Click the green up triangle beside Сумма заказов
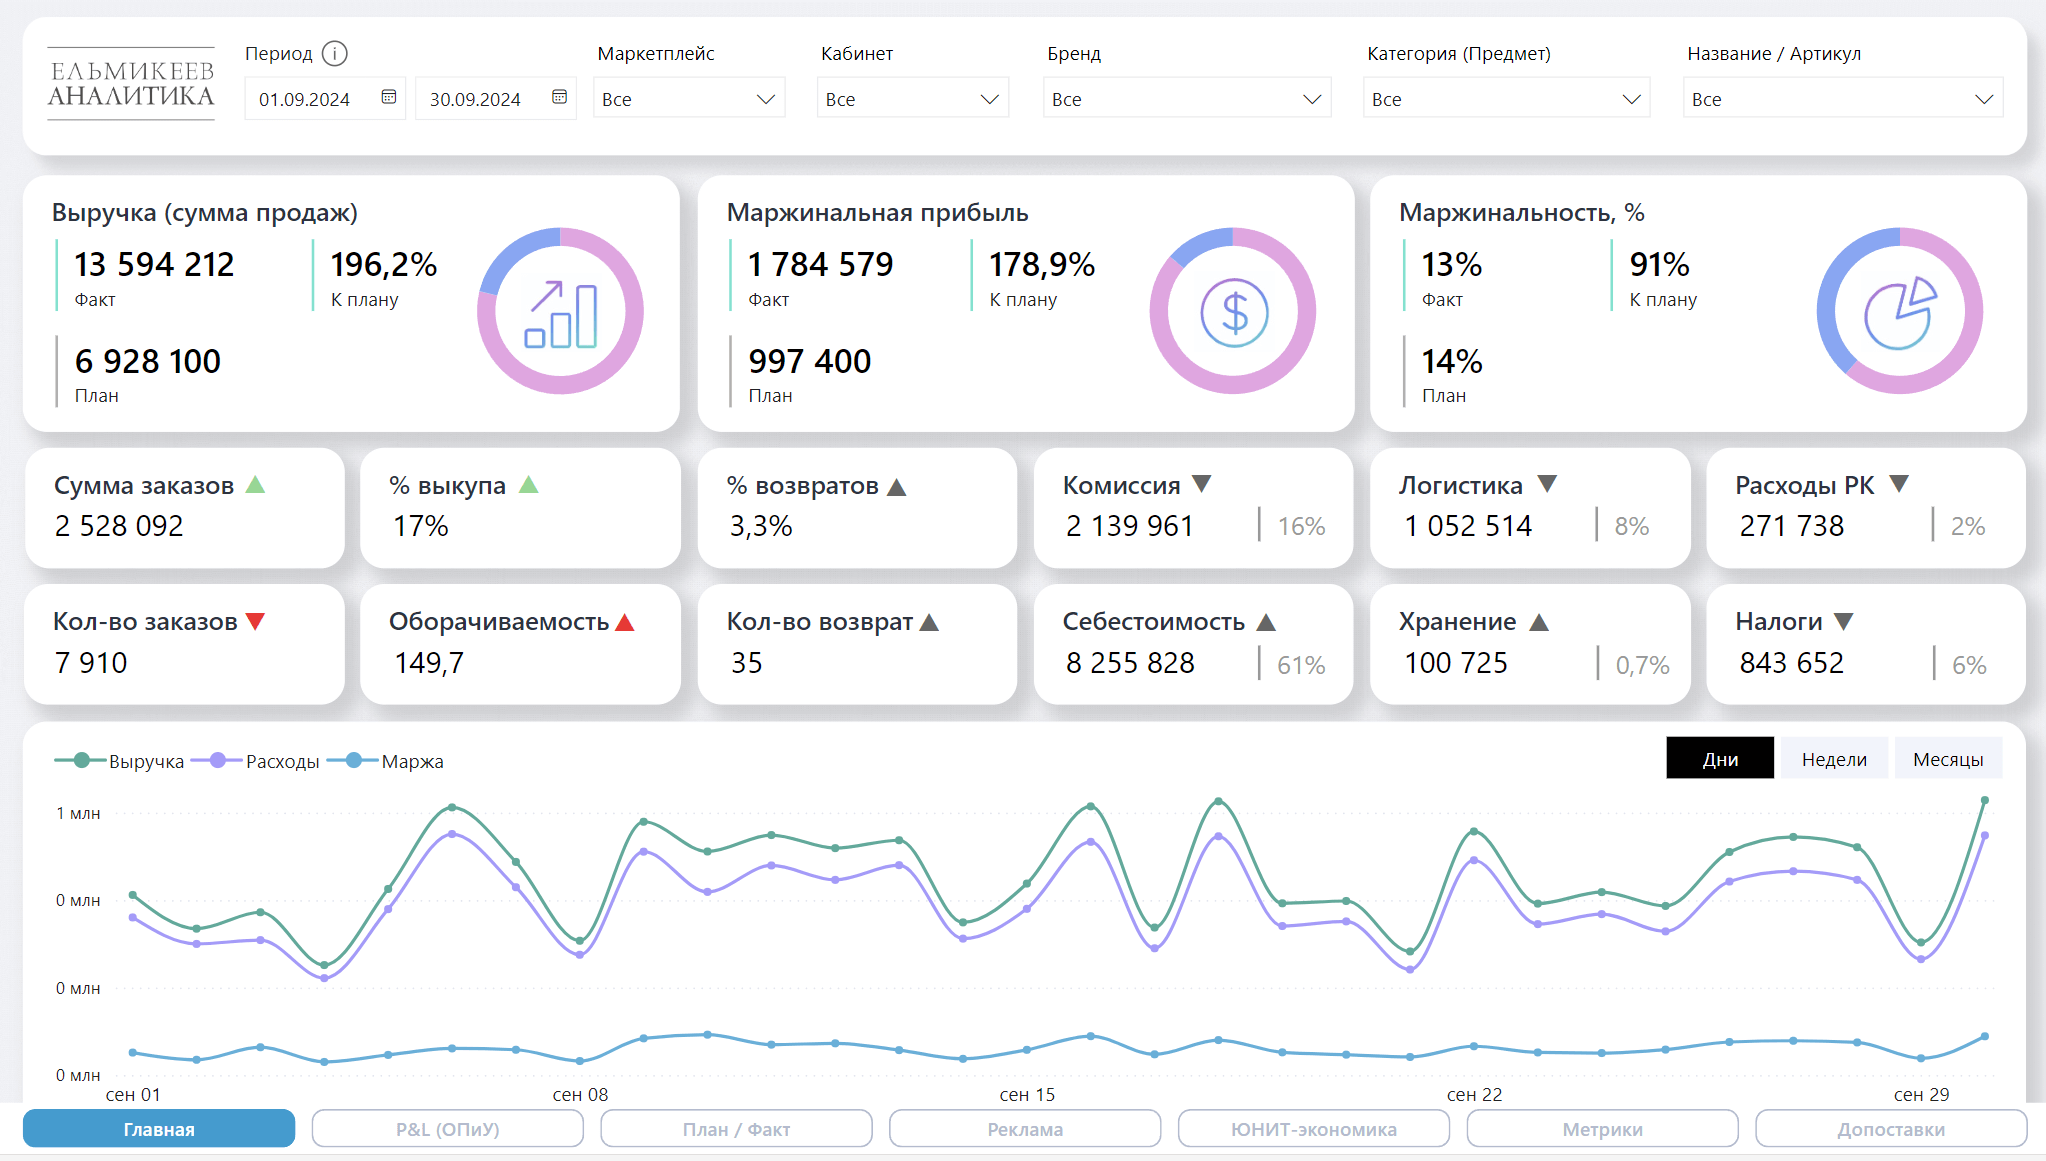2046x1161 pixels. tap(256, 485)
